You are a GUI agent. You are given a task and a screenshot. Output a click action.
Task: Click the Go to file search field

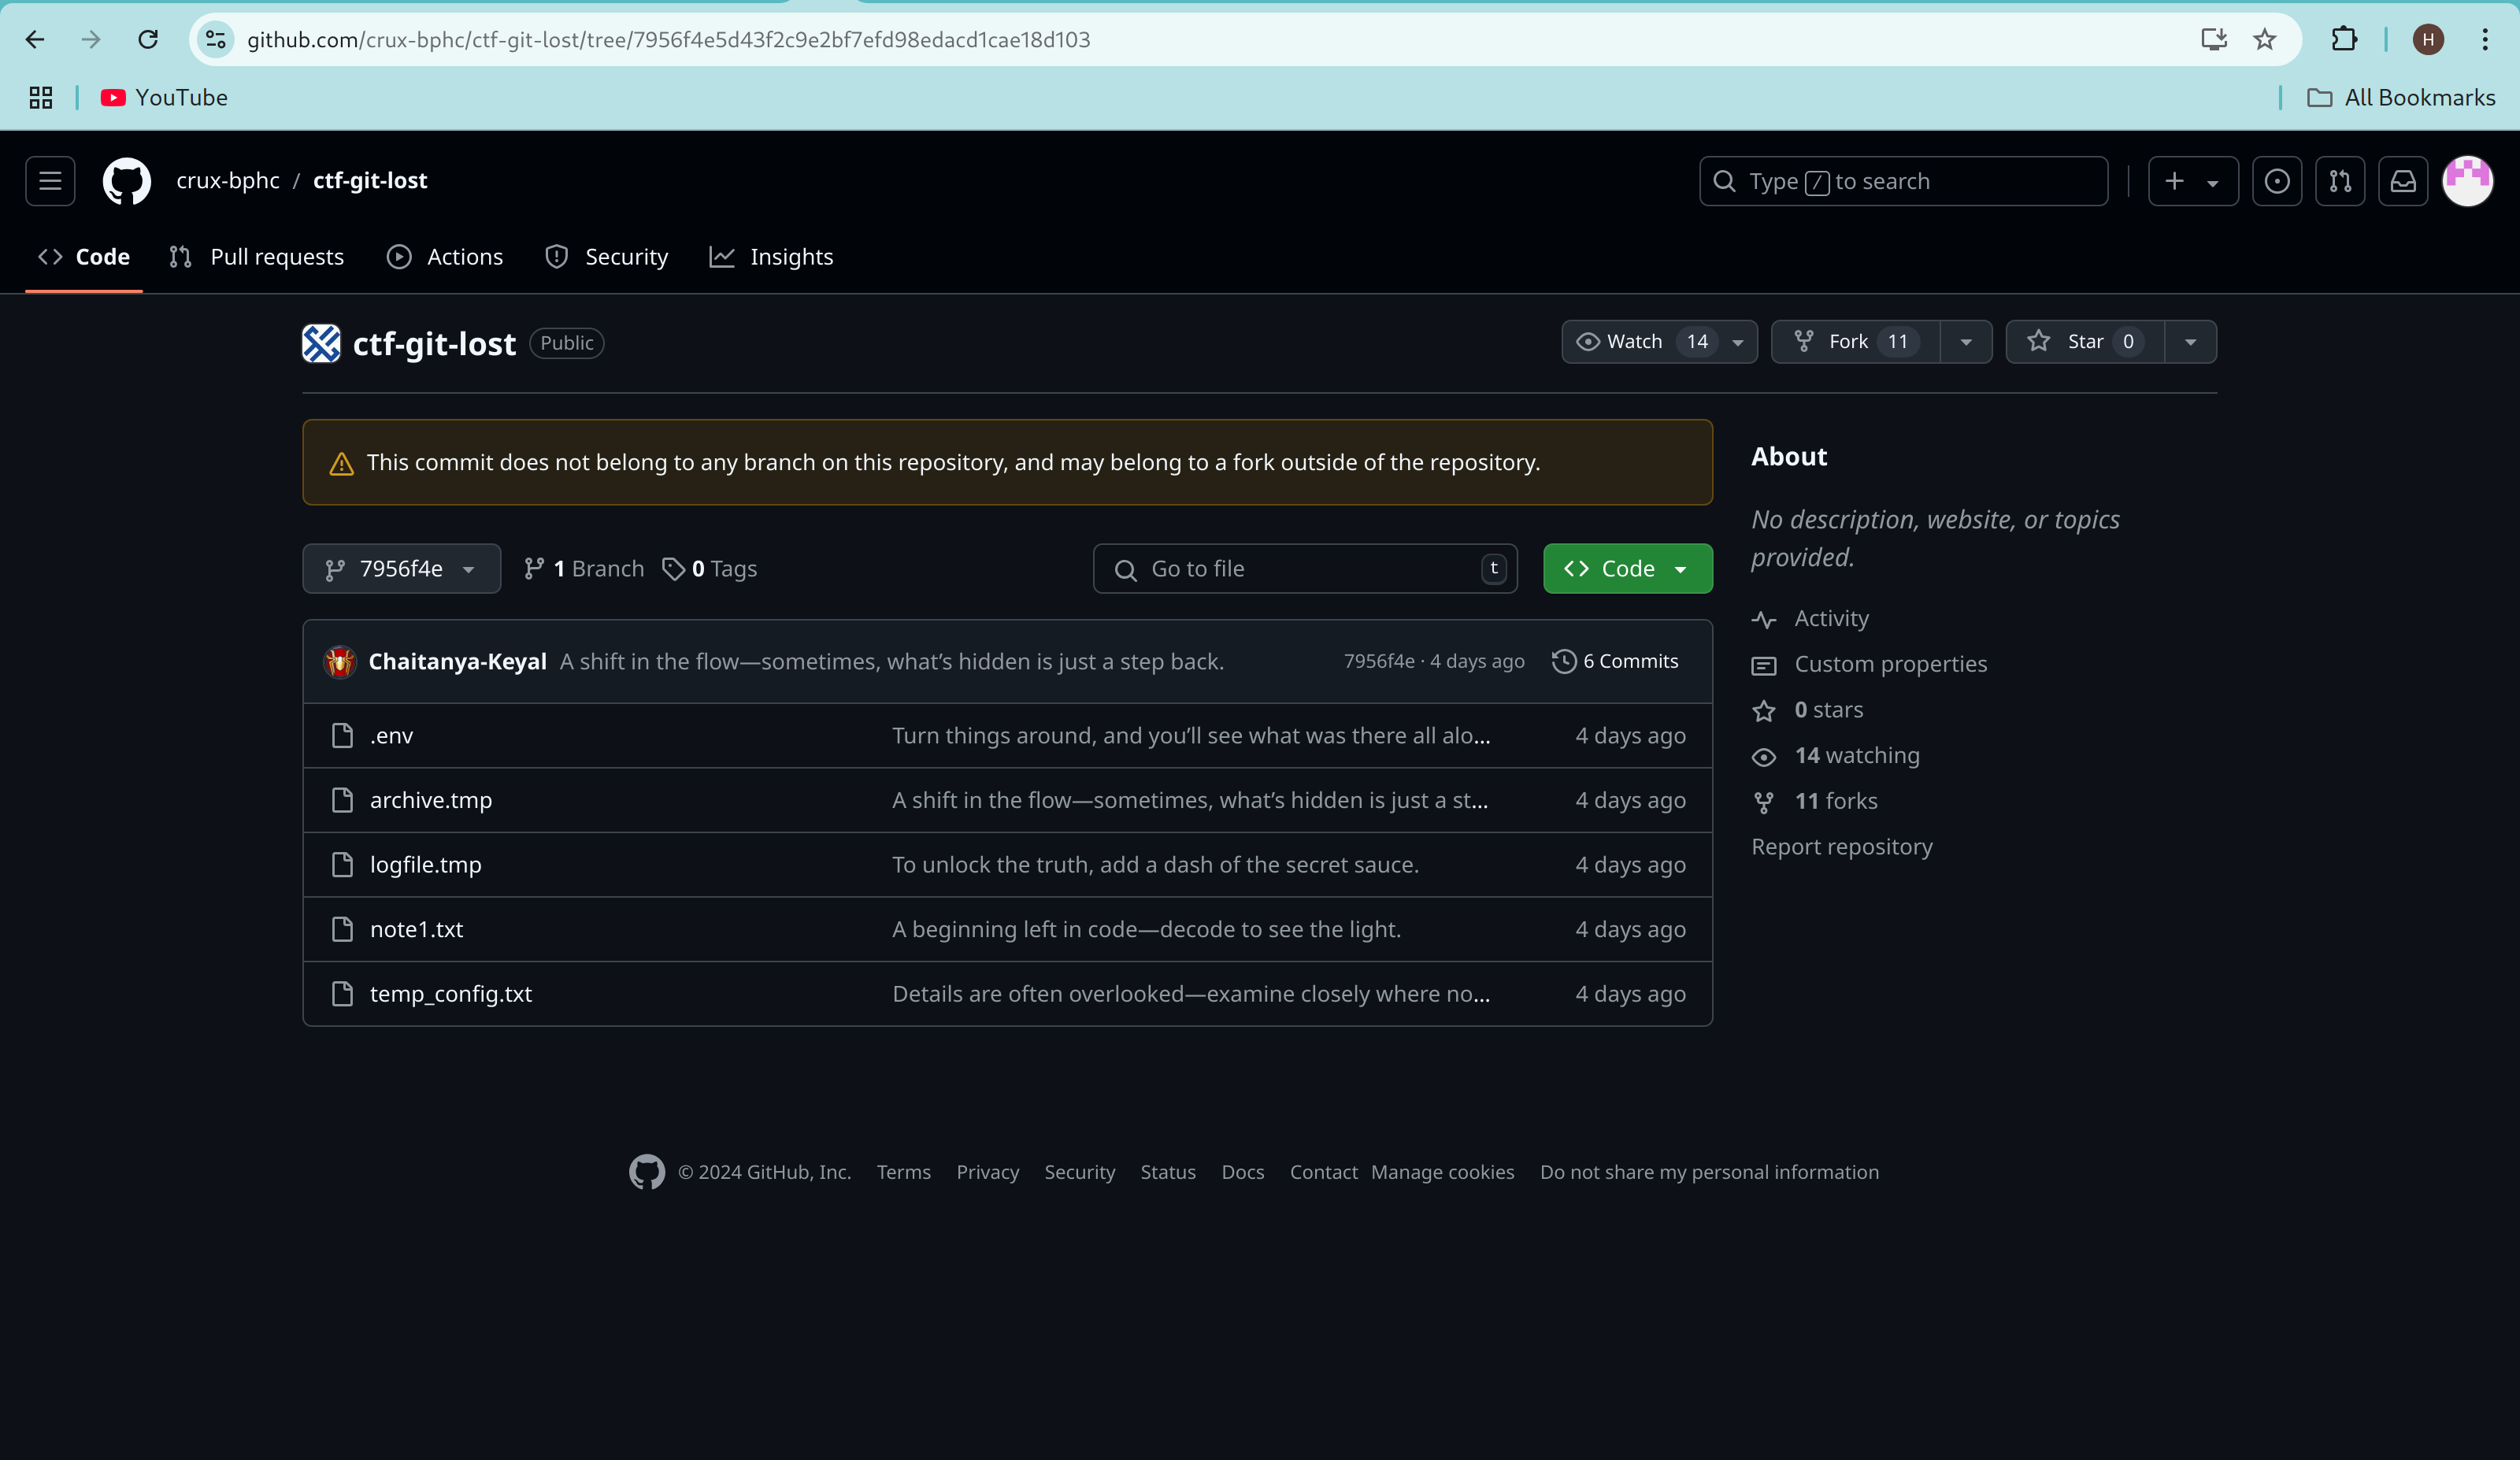1304,569
